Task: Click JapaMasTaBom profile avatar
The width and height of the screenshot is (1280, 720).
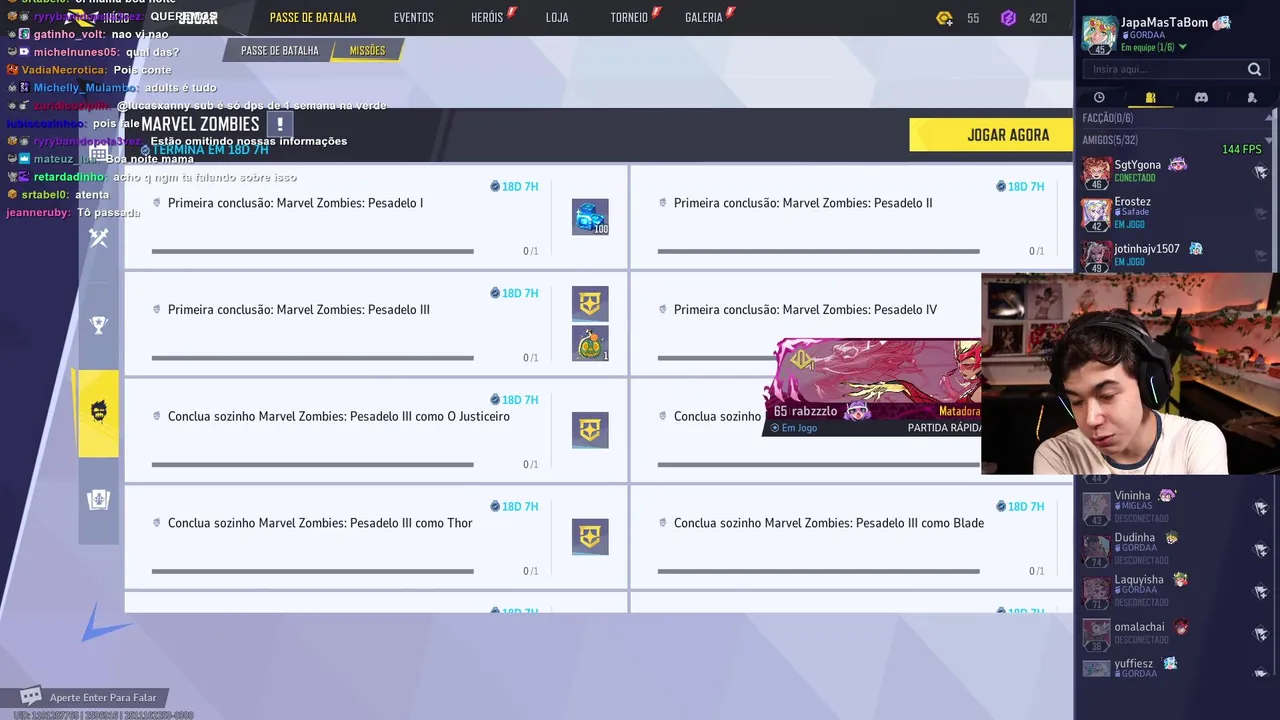Action: click(1100, 35)
